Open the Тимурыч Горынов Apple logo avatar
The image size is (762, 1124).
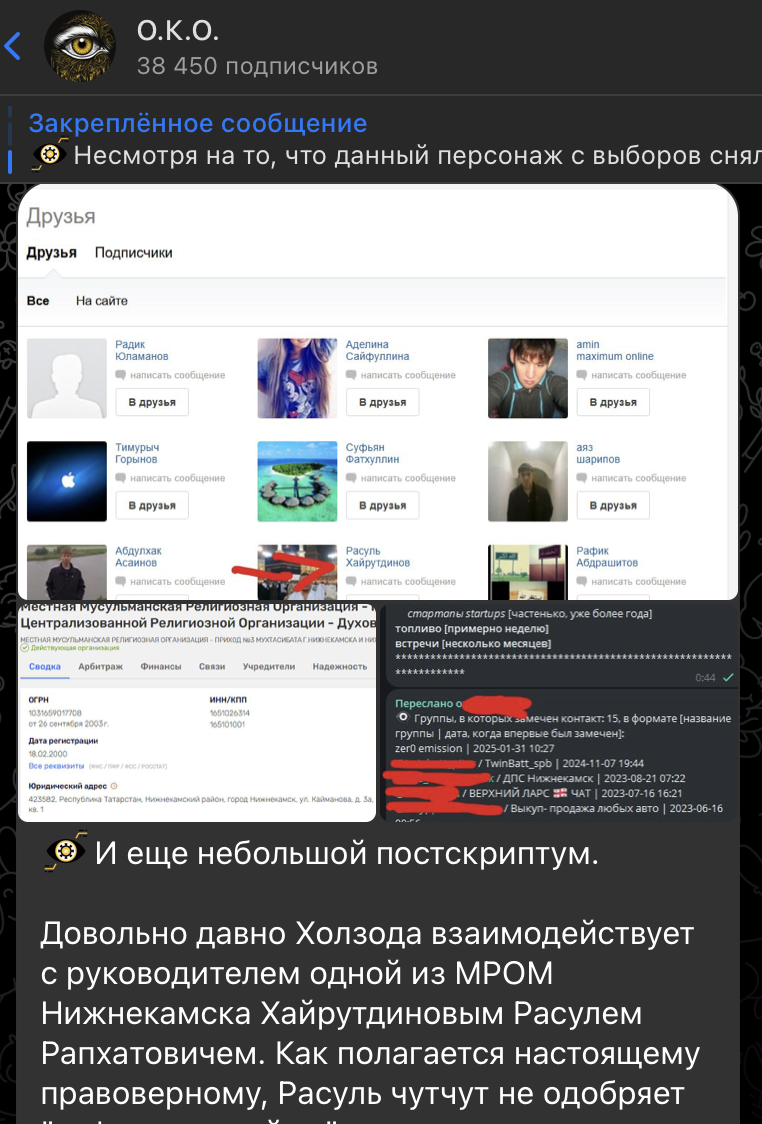point(67,481)
